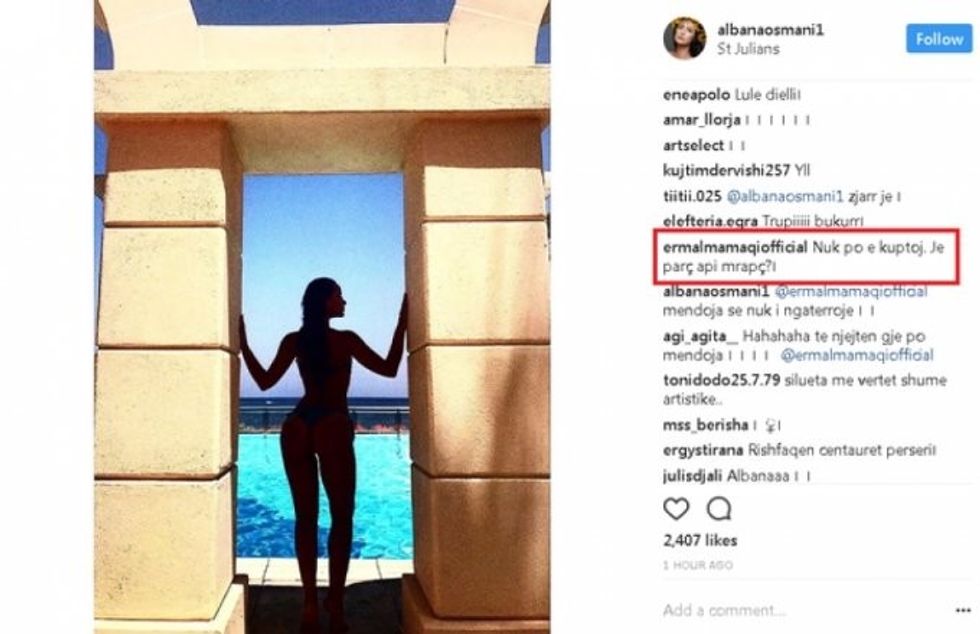Follow the albanaosmani1 account
This screenshot has height=634, width=980.
point(939,39)
